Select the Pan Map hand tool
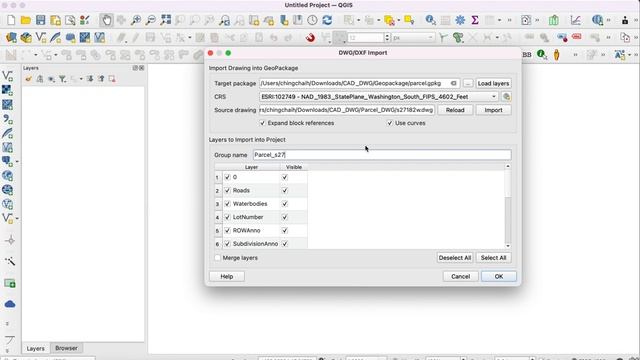The width and height of the screenshot is (640, 360). click(x=107, y=20)
